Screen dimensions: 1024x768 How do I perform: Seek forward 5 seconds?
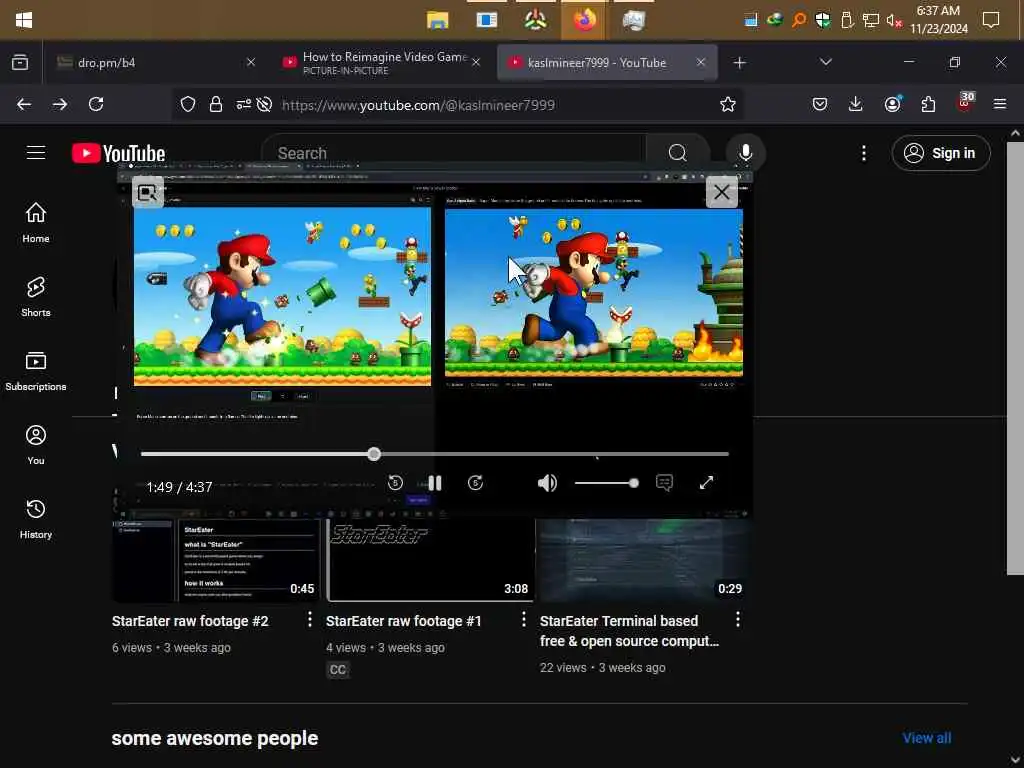pyautogui.click(x=475, y=483)
